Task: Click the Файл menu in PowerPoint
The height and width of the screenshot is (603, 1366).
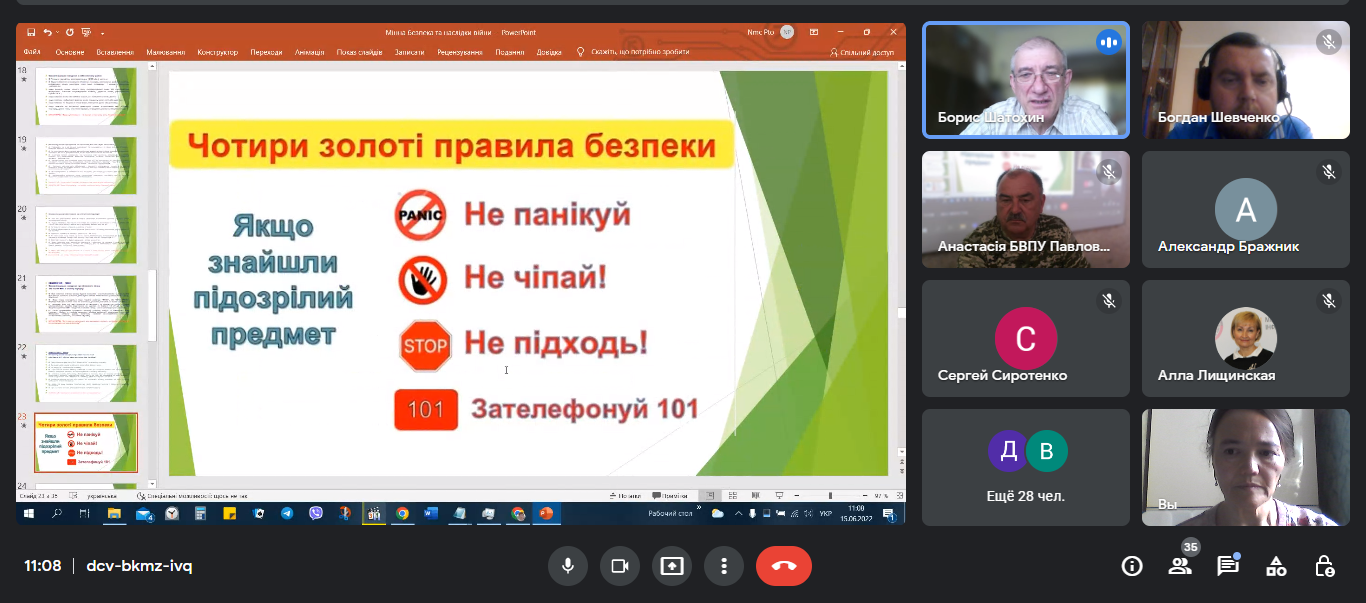Action: click(32, 52)
